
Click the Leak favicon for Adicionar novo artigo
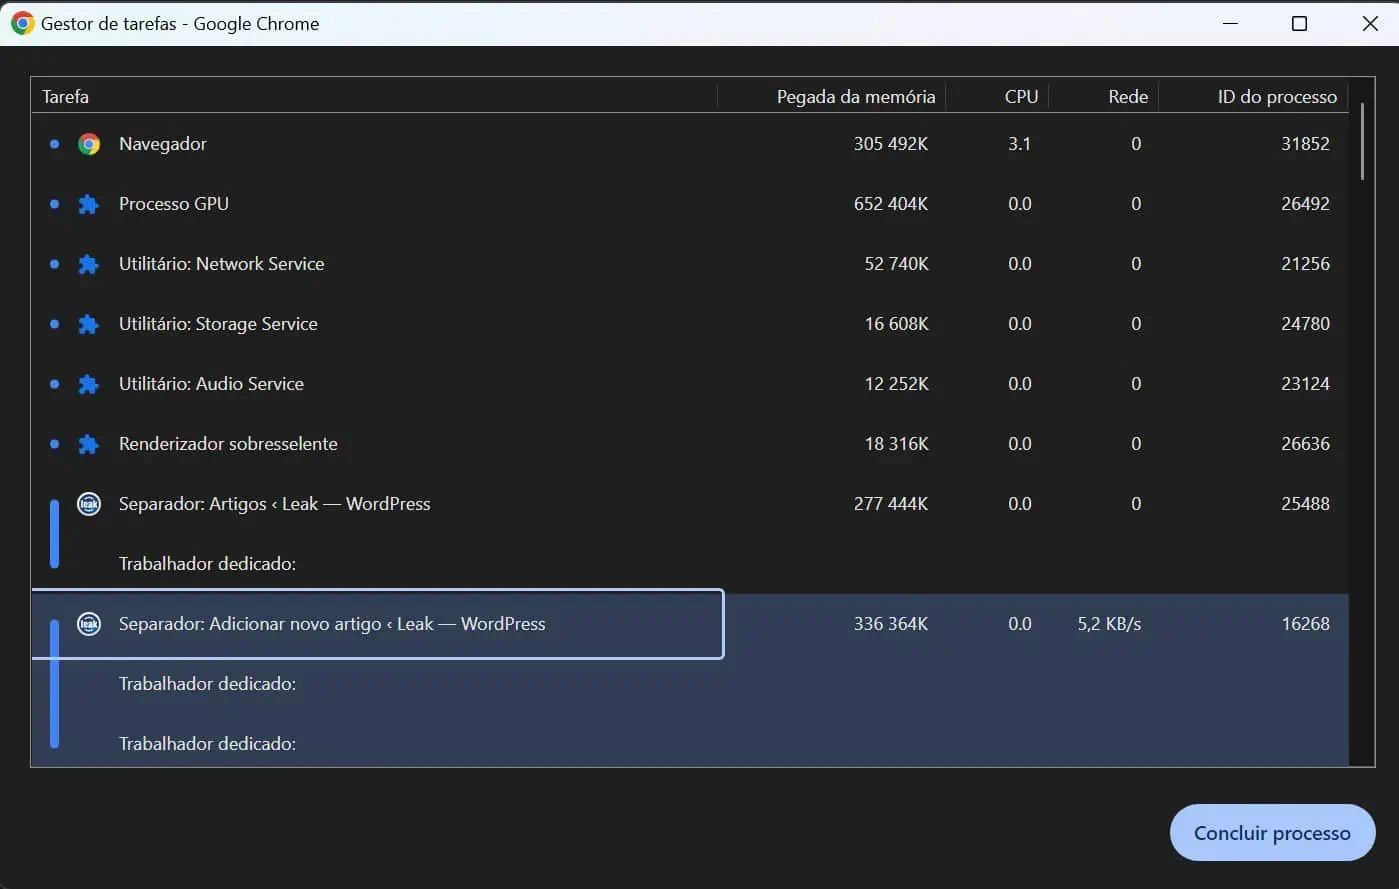89,624
